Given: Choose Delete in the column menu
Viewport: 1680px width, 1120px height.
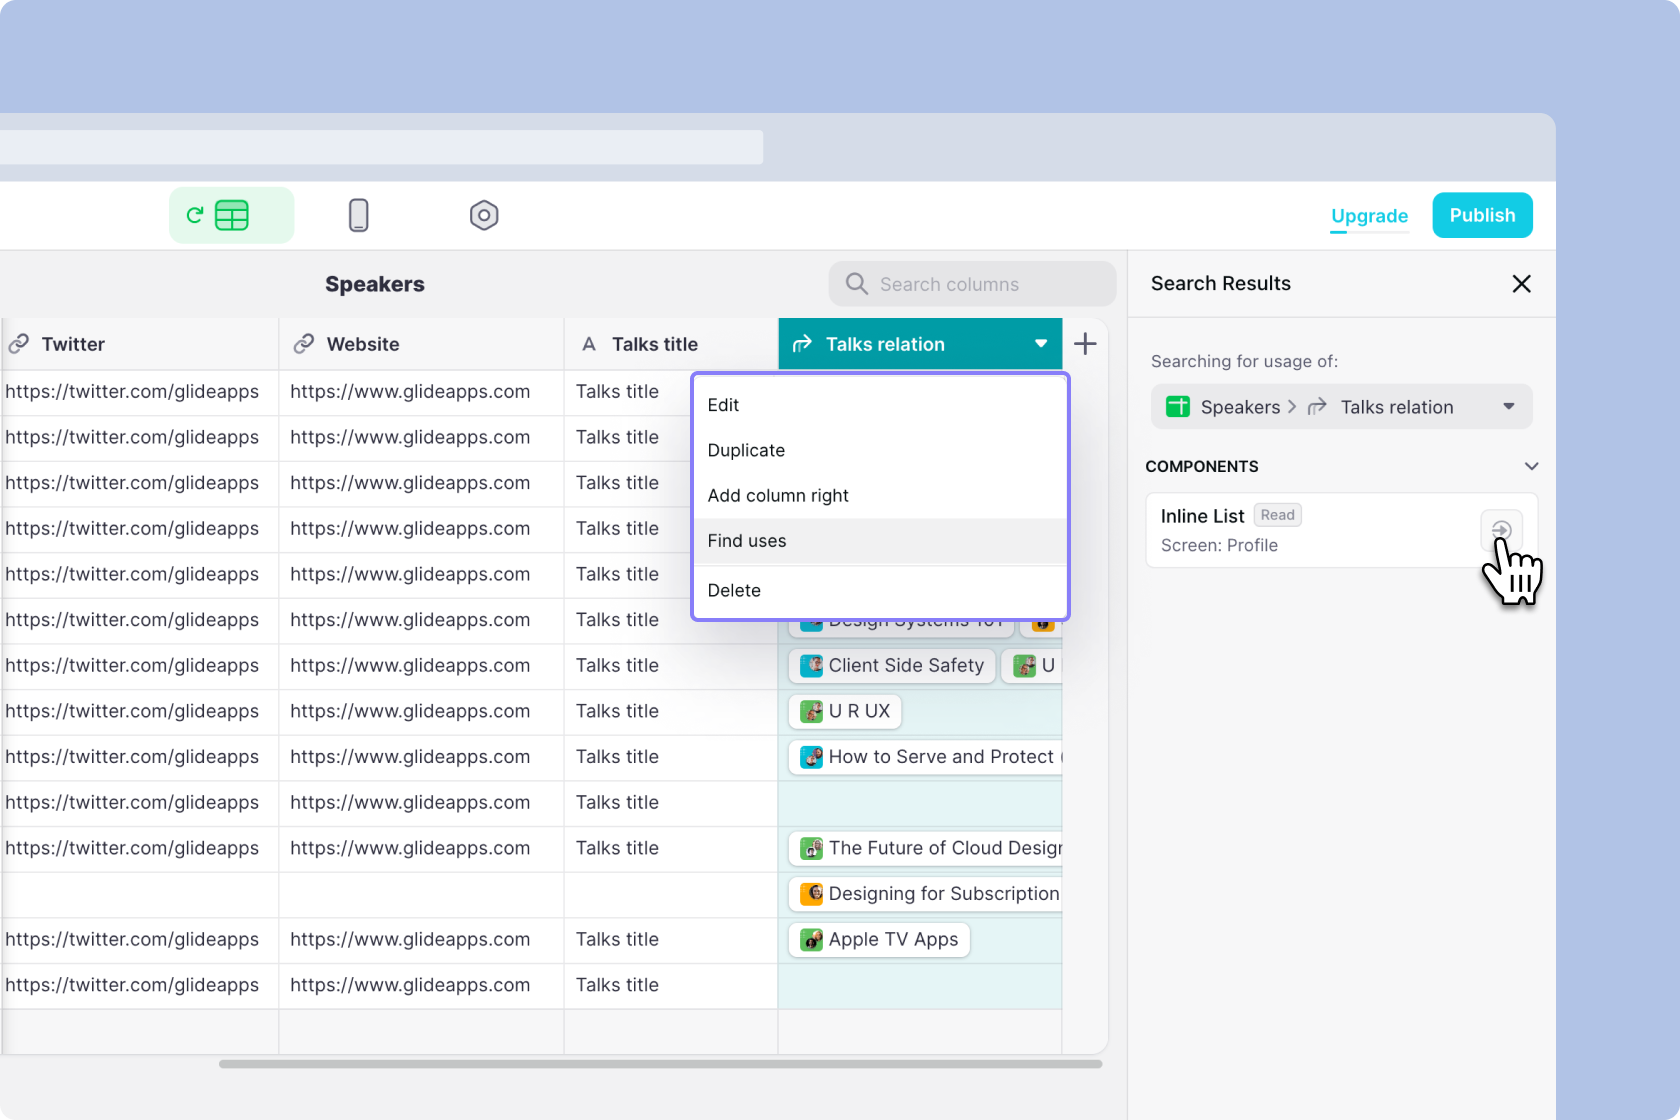Looking at the screenshot, I should [x=734, y=590].
